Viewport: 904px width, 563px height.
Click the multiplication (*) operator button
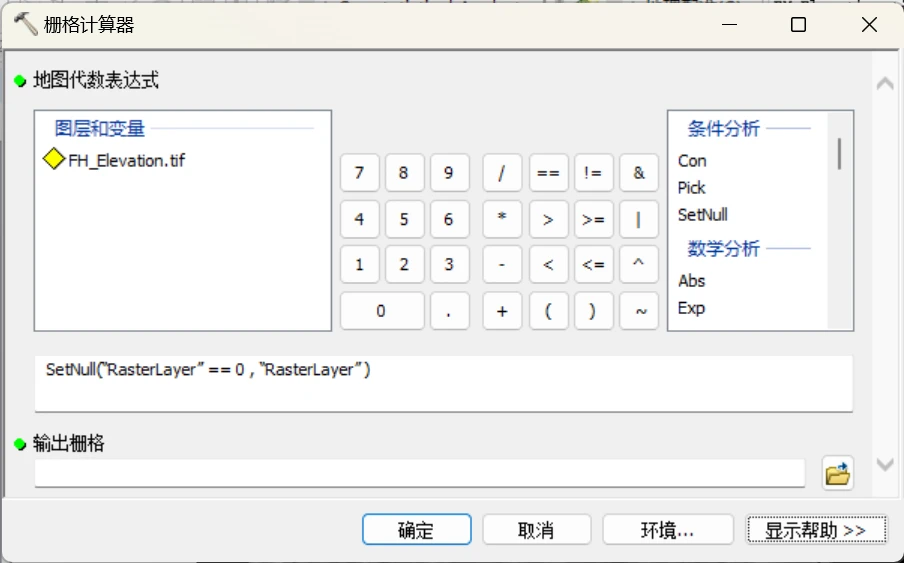[502, 219]
